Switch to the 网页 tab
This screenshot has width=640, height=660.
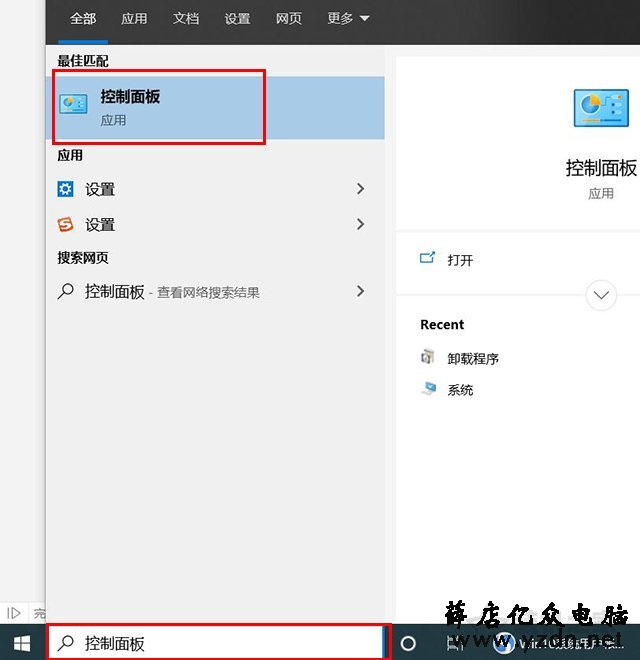click(289, 19)
